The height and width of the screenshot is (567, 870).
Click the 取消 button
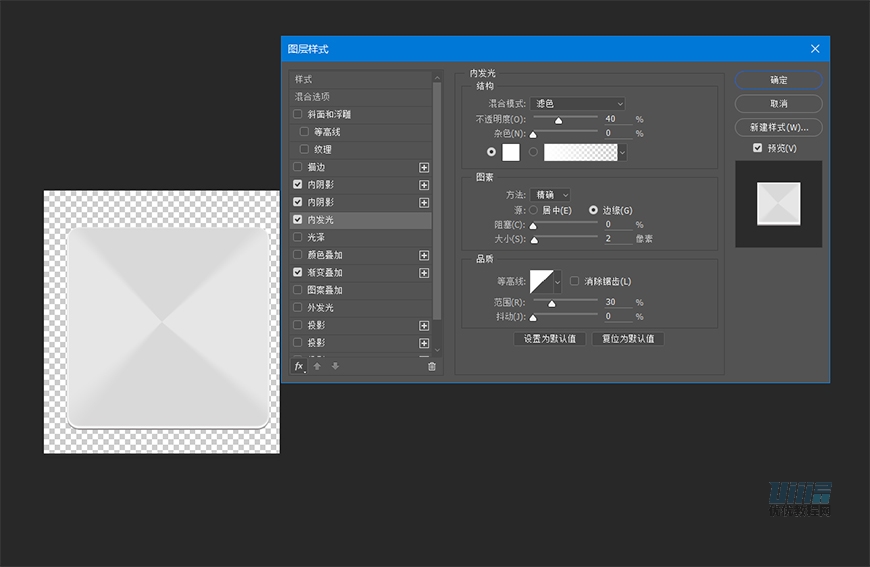[778, 104]
